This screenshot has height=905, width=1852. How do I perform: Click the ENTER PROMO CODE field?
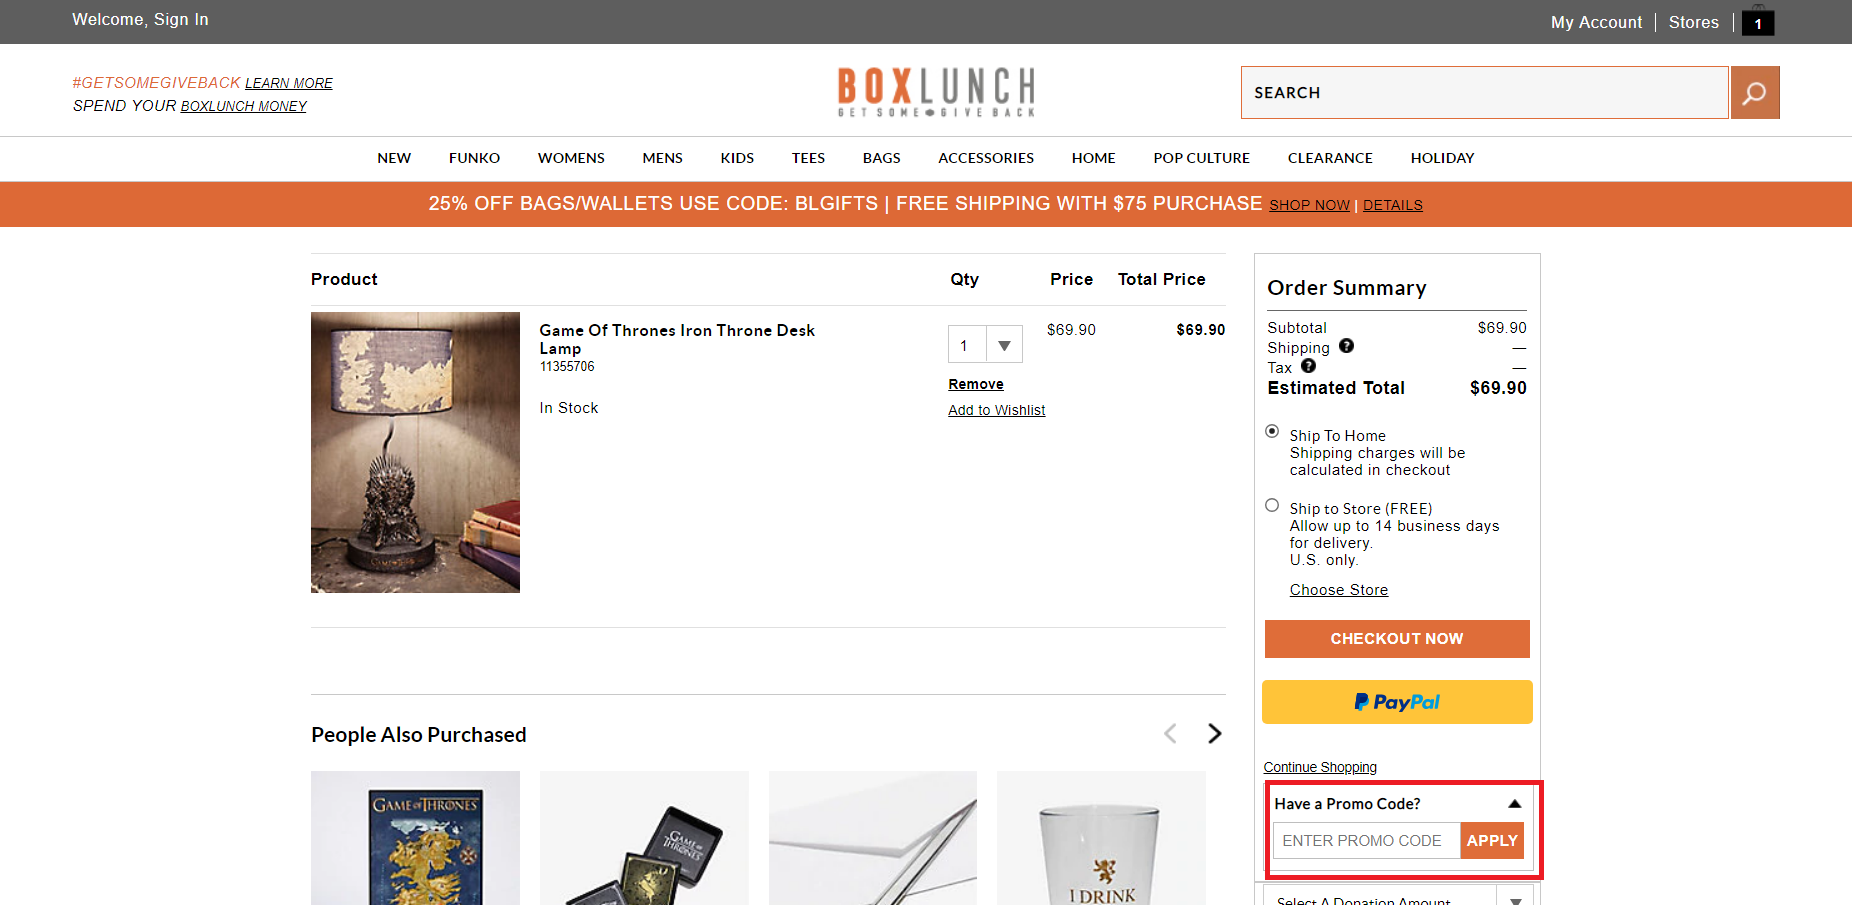tap(1367, 841)
